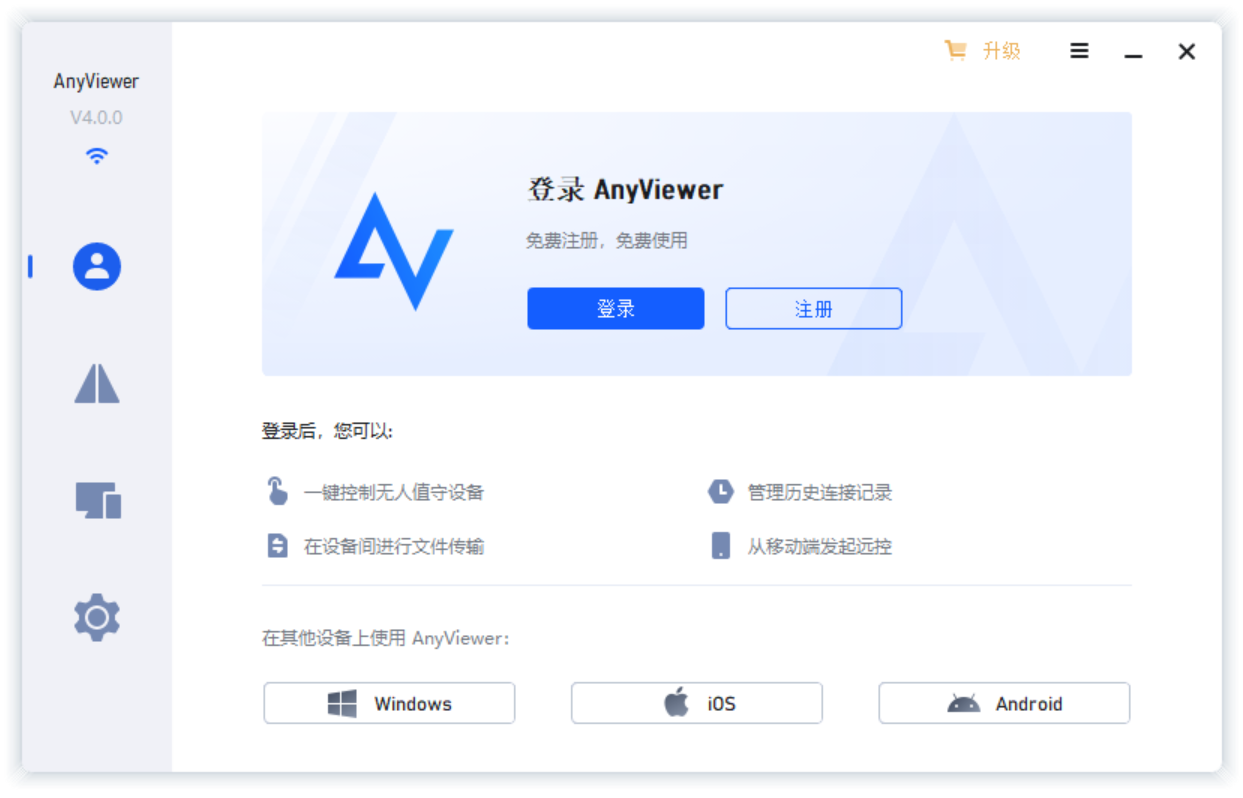The height and width of the screenshot is (798, 1243).
Task: Click the AnyViewer logo in banner
Action: 394,250
